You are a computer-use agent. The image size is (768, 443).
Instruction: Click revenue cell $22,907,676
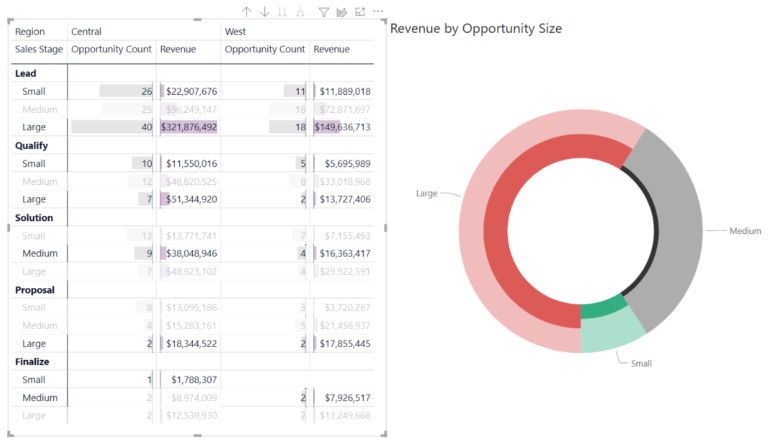coord(192,91)
